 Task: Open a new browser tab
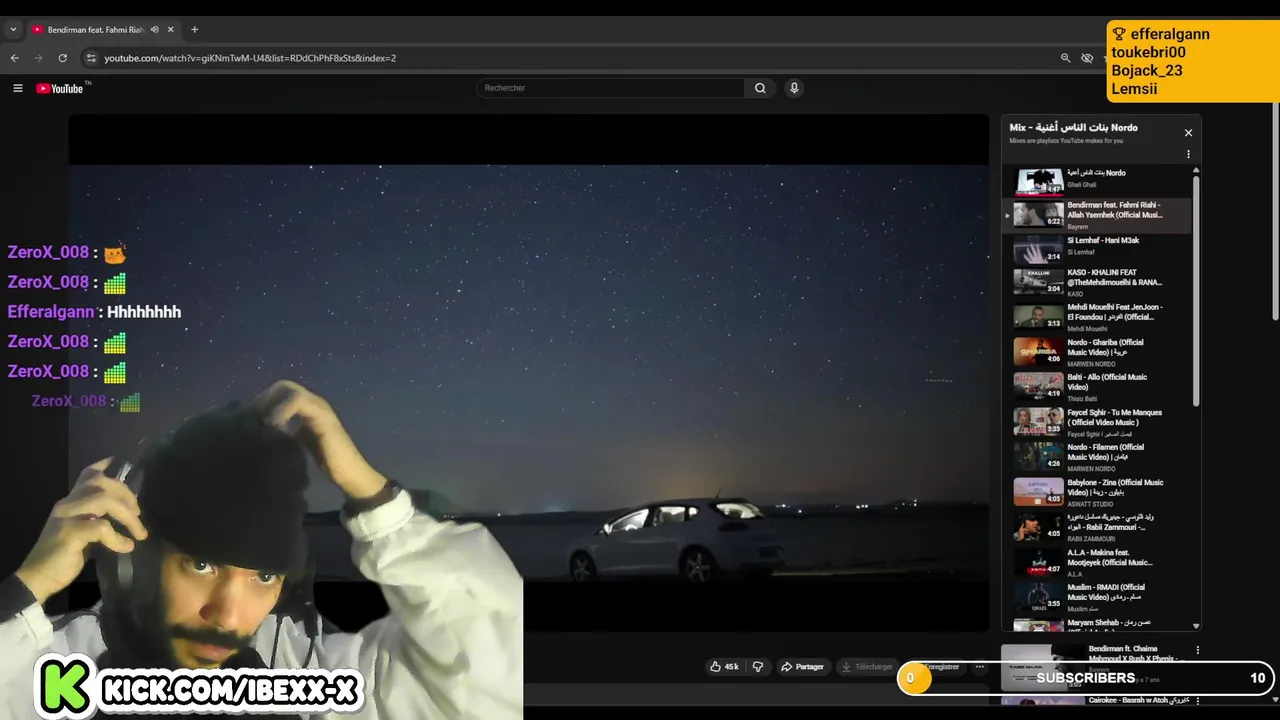[x=194, y=30]
